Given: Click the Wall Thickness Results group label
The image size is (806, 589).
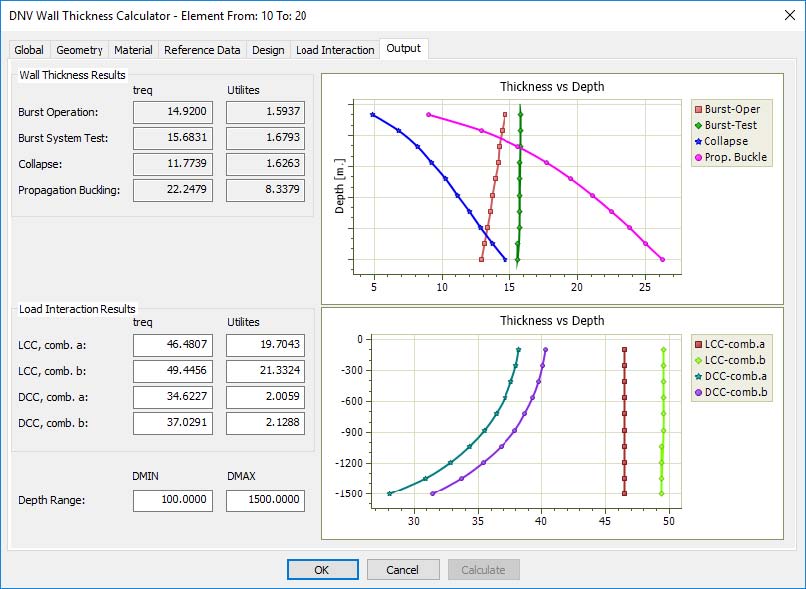Looking at the screenshot, I should point(72,75).
